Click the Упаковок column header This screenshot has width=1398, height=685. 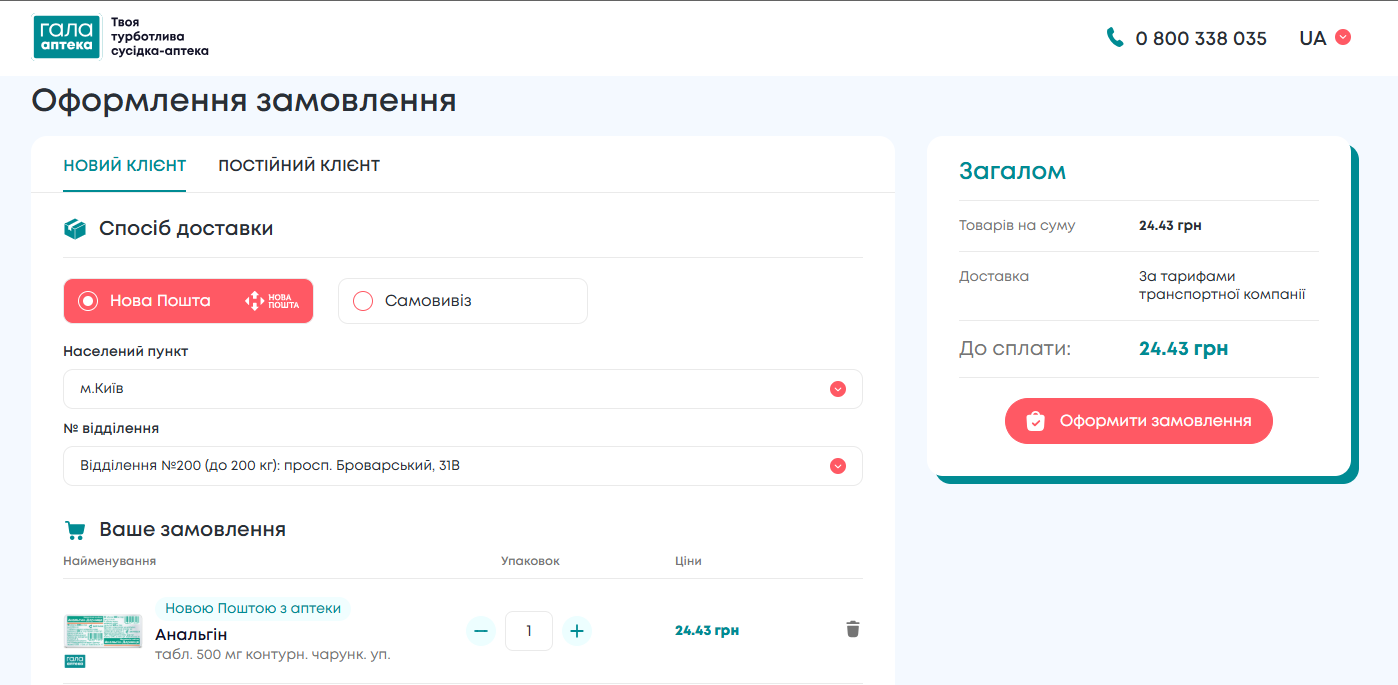tap(530, 561)
